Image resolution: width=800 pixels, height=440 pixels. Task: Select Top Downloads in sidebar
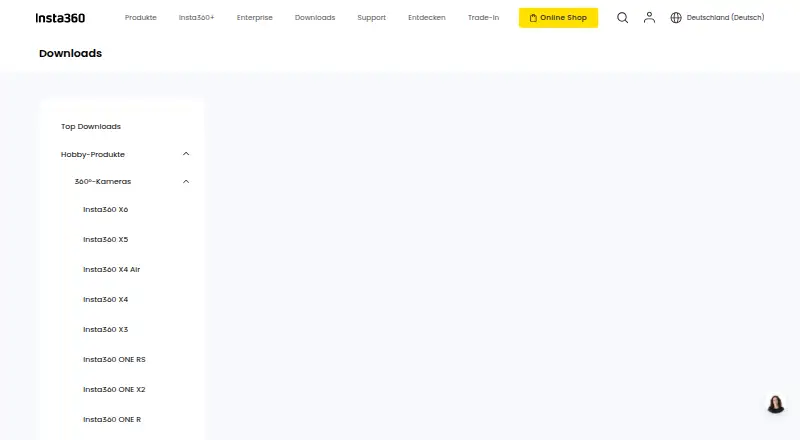91,127
